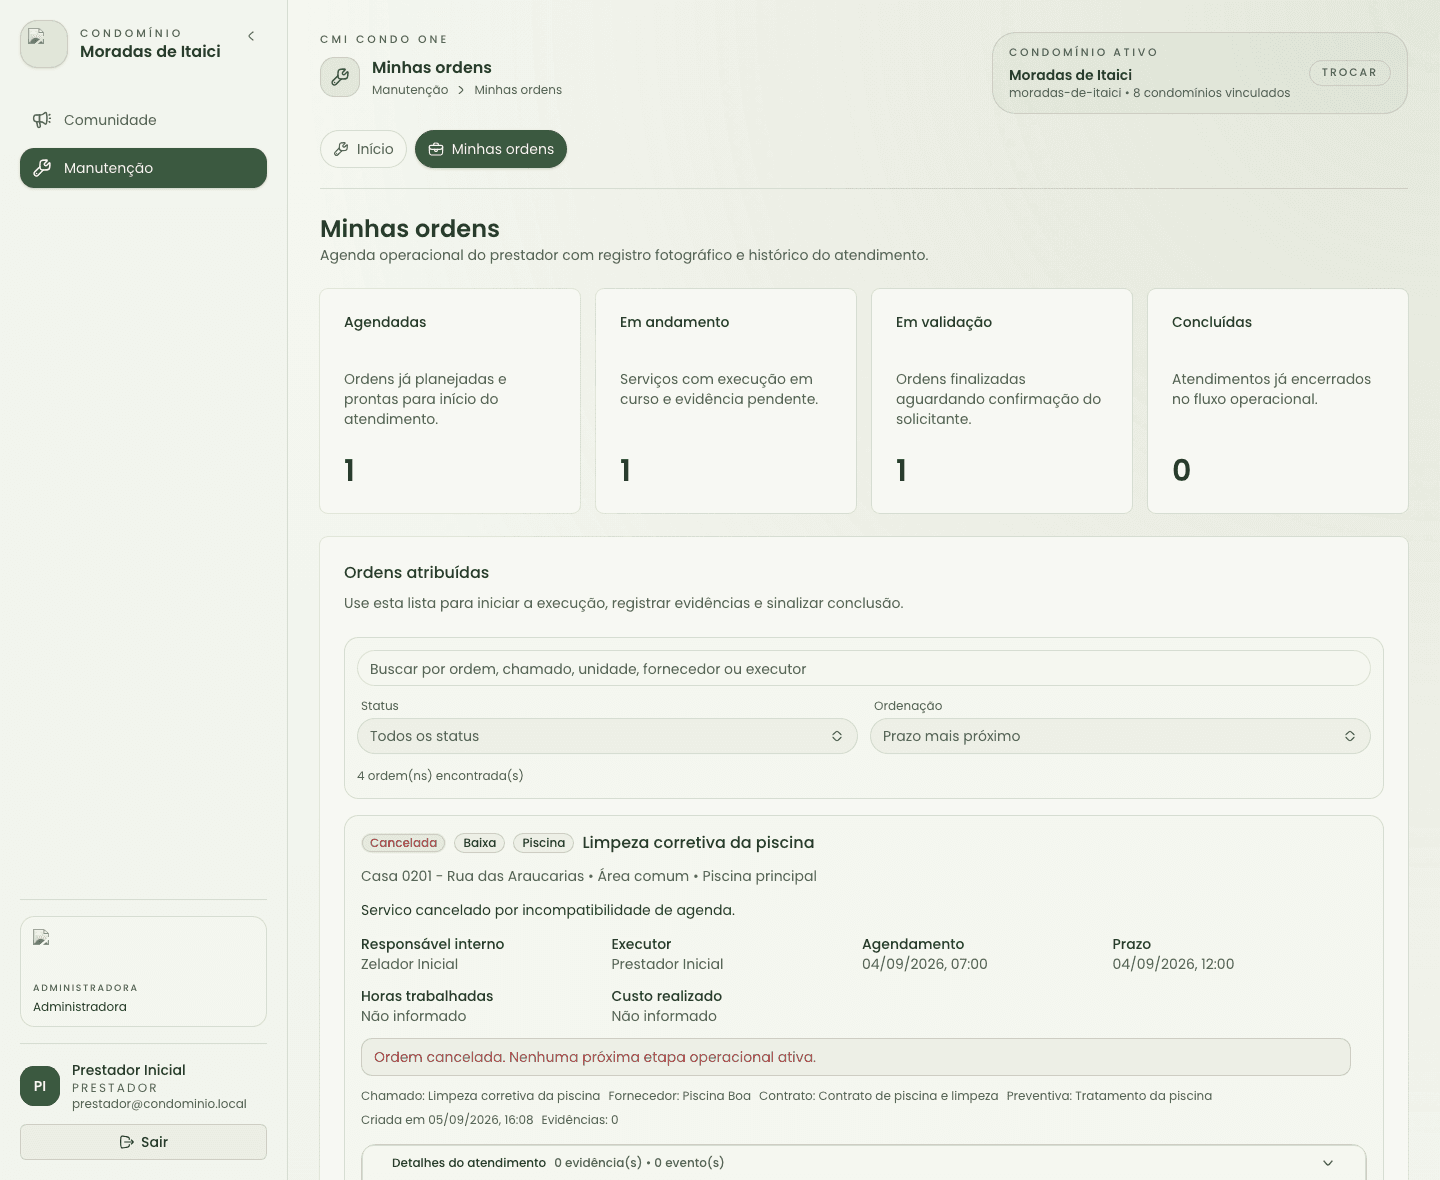
Task: Click the Cancelada status badge
Action: pos(403,843)
